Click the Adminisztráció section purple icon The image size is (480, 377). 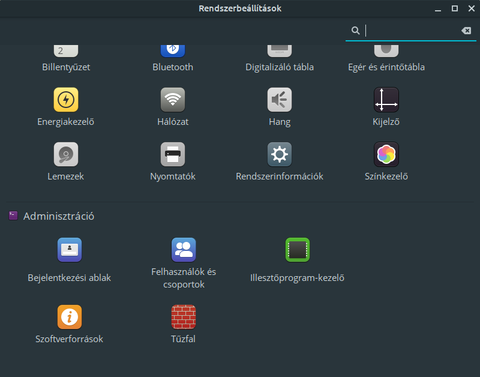(x=13, y=215)
